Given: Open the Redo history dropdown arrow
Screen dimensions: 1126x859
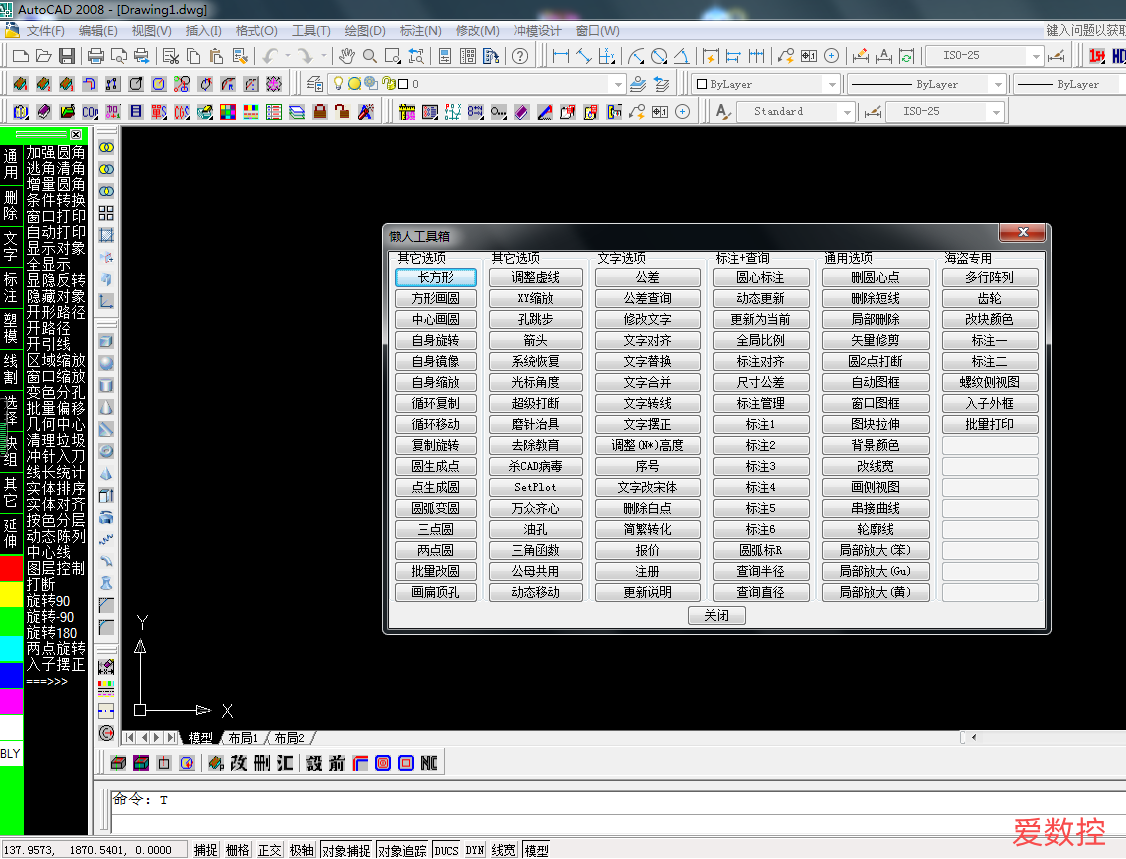Looking at the screenshot, I should coord(323,56).
